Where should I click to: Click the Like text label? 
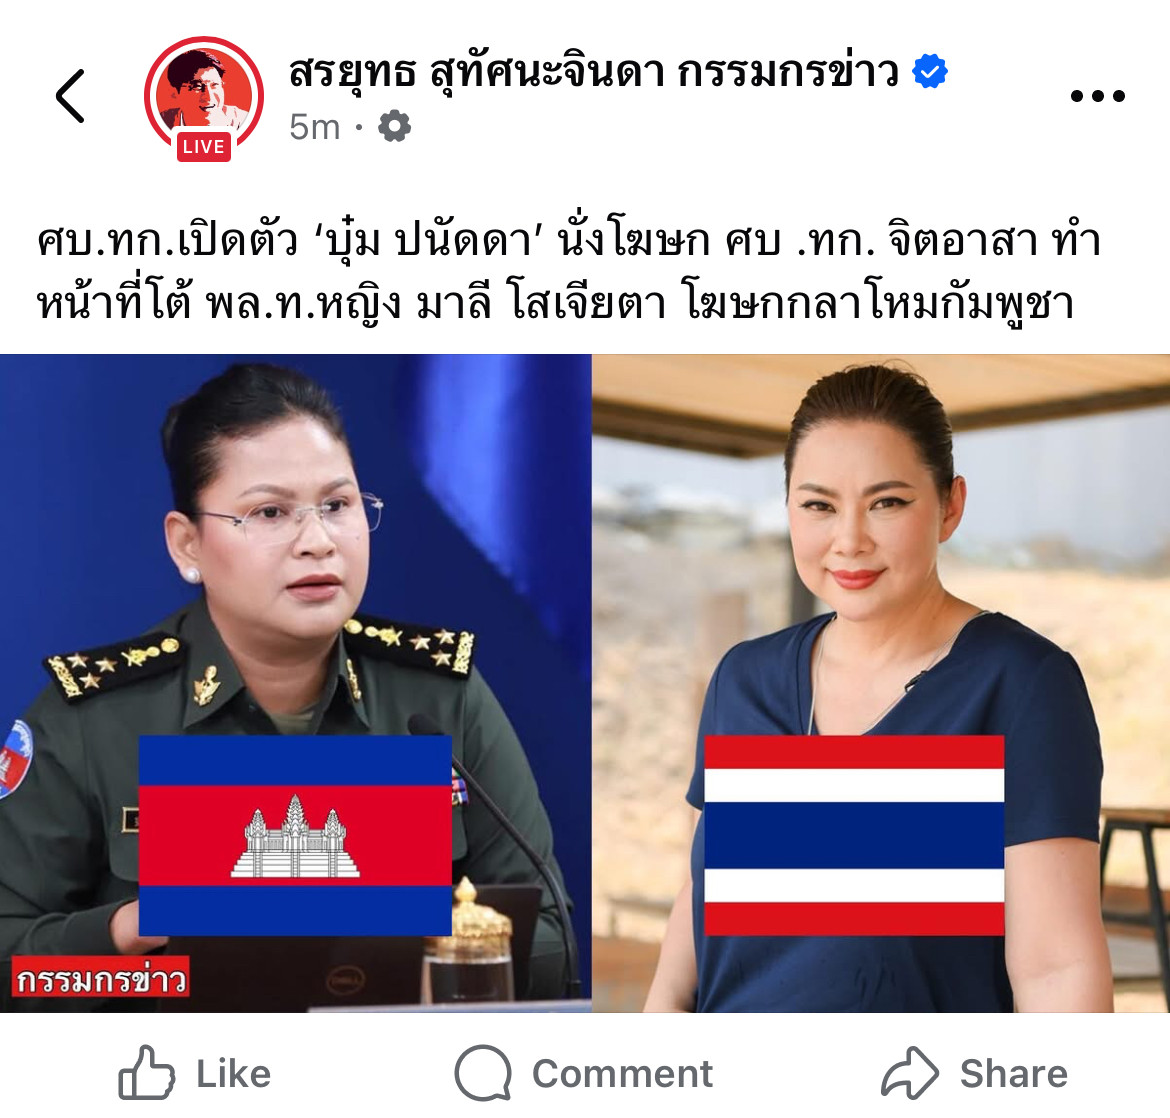234,1074
